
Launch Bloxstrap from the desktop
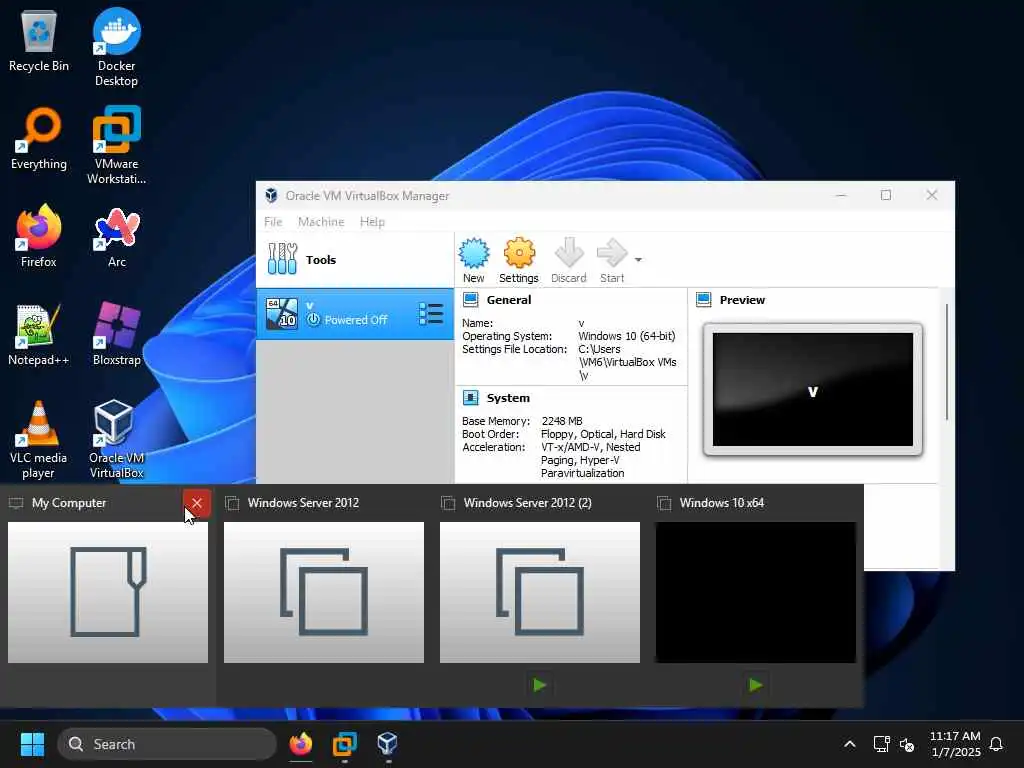116,334
